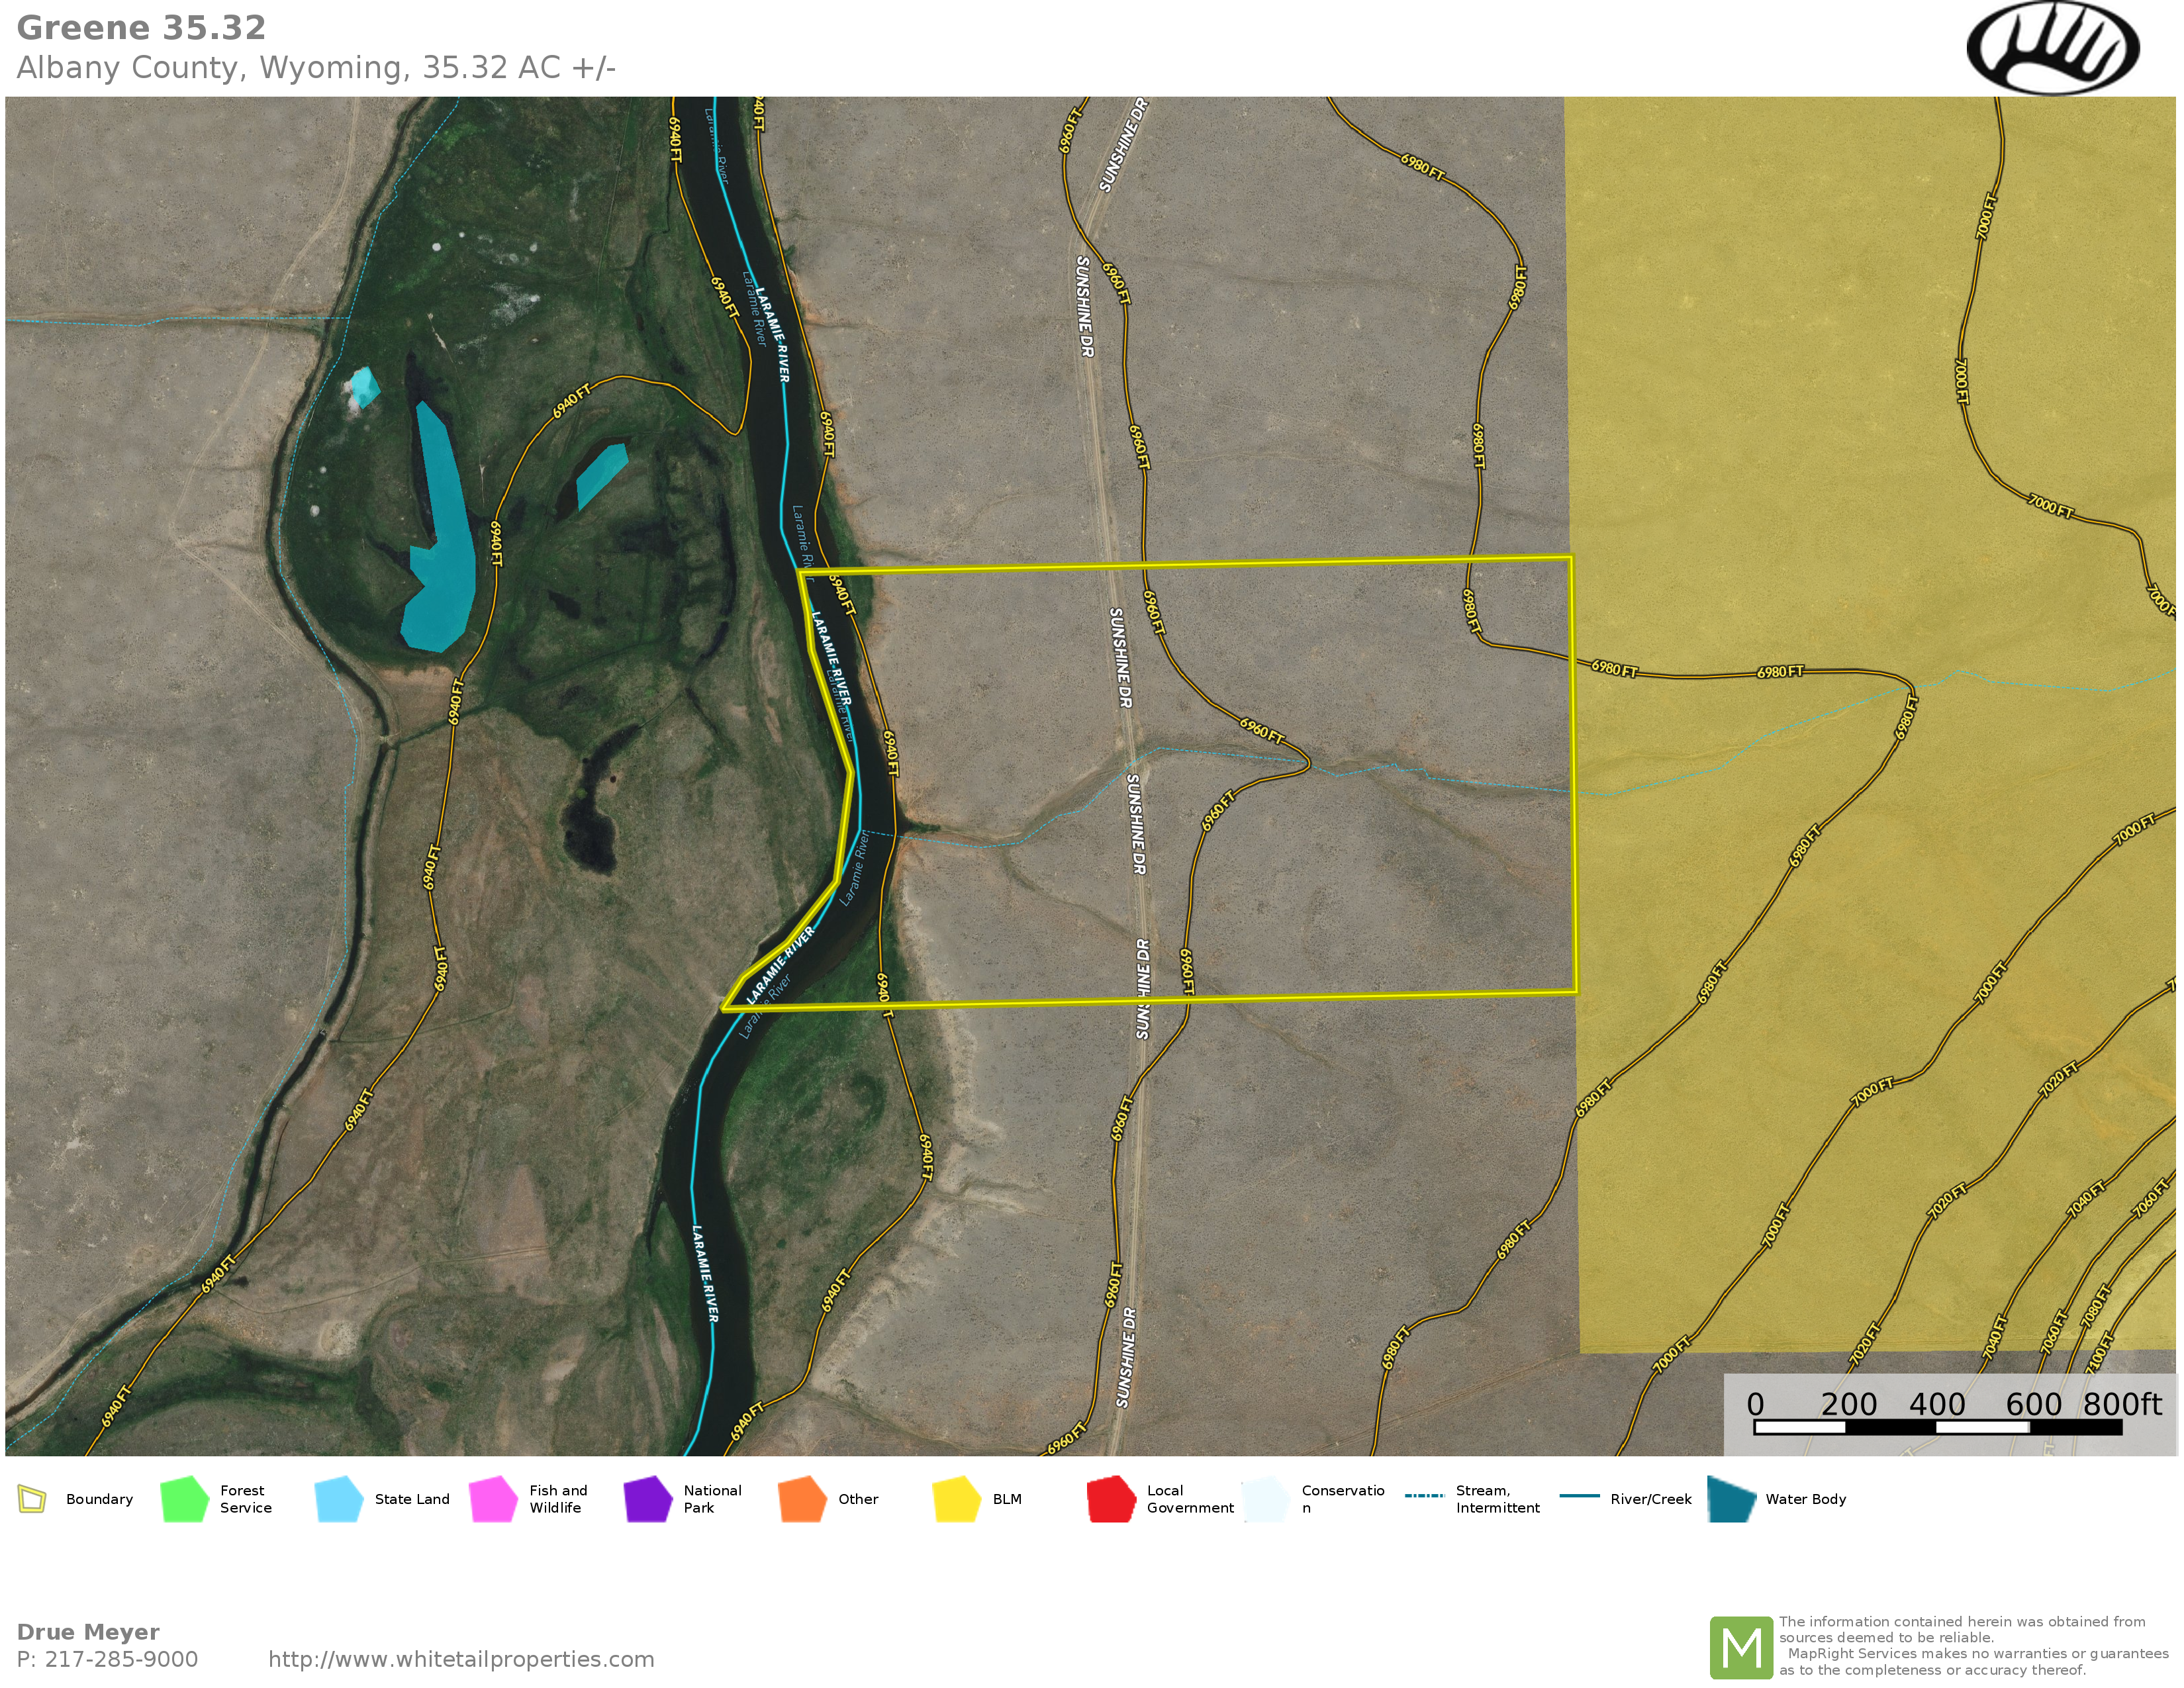The image size is (2184, 1688).
Task: Click the Water Body teal legend icon
Action: click(1731, 1499)
